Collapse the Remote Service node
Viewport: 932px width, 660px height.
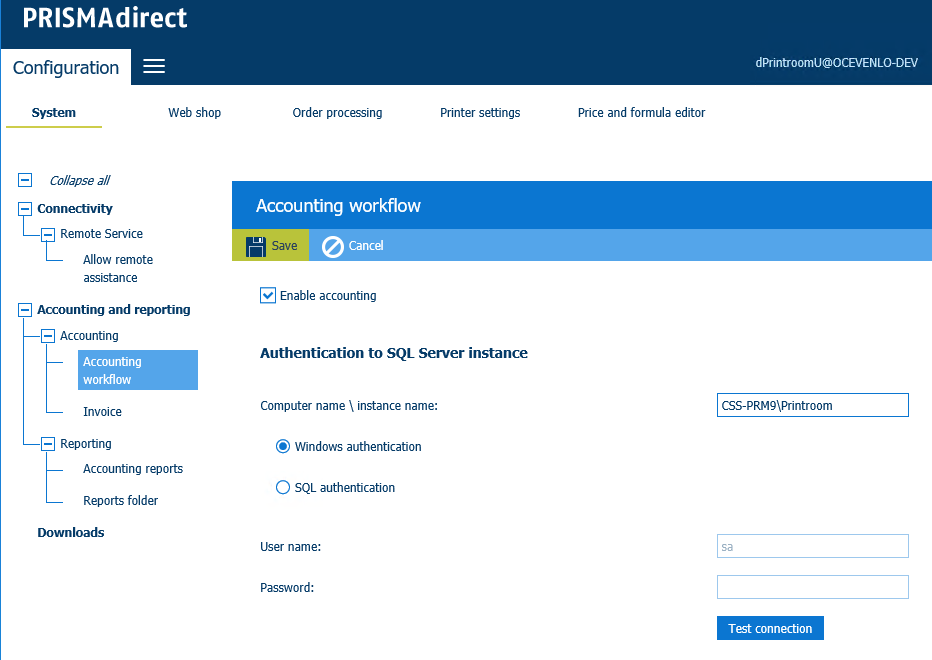point(48,234)
